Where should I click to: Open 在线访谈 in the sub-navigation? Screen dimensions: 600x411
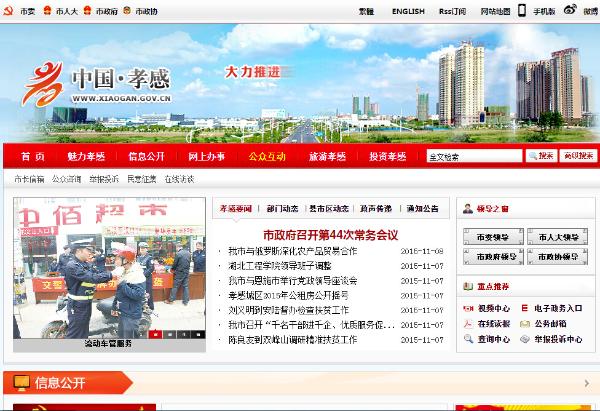179,179
